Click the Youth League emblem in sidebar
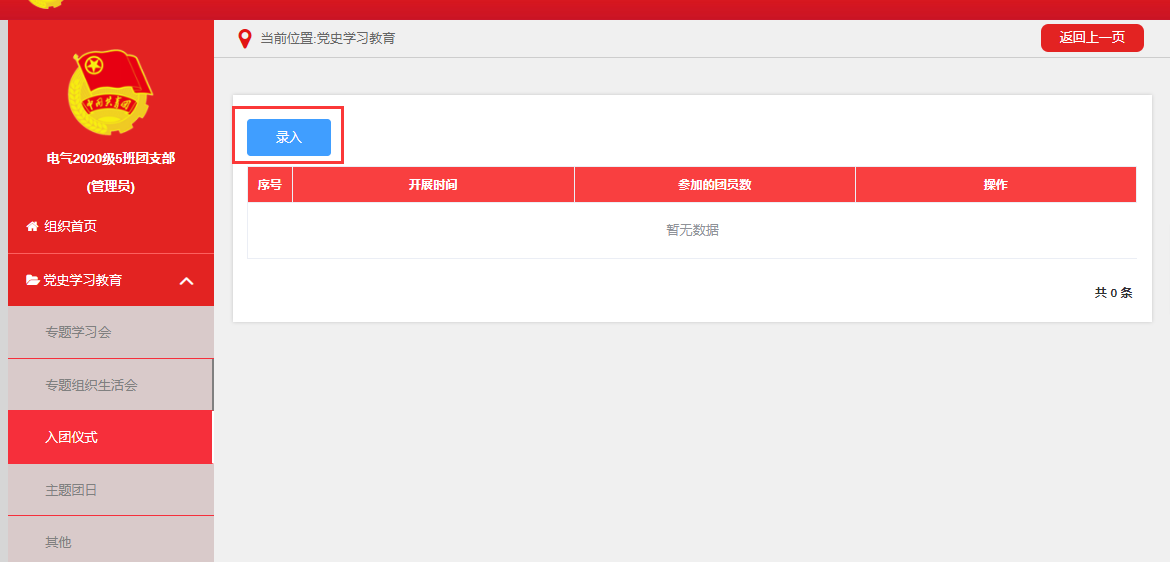 point(110,92)
